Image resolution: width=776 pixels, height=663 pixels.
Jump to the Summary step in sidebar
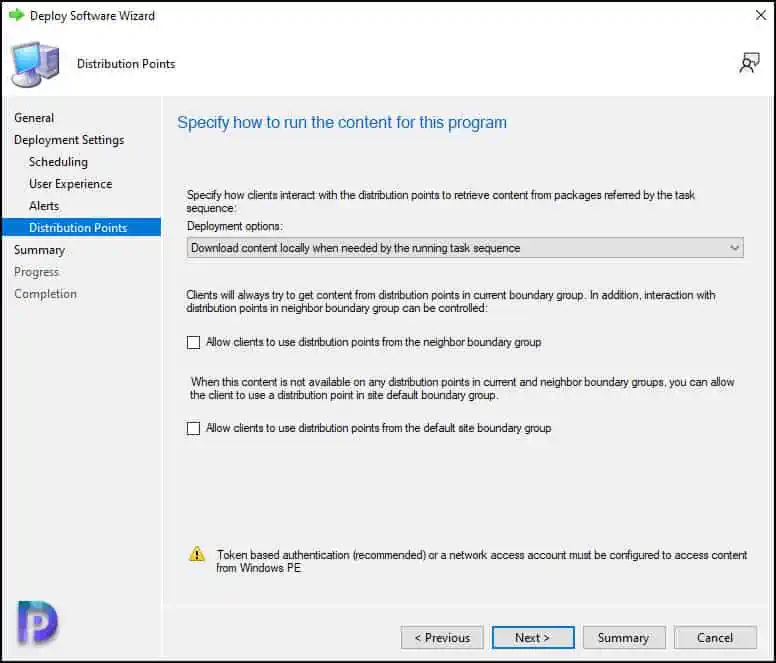tap(39, 250)
